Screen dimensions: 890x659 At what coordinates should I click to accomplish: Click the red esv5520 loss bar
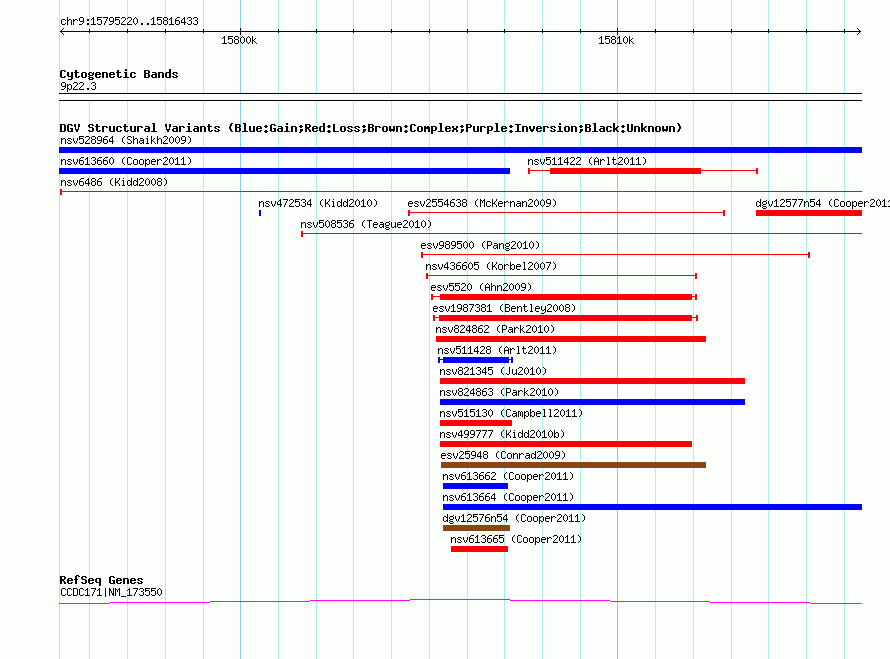point(566,297)
